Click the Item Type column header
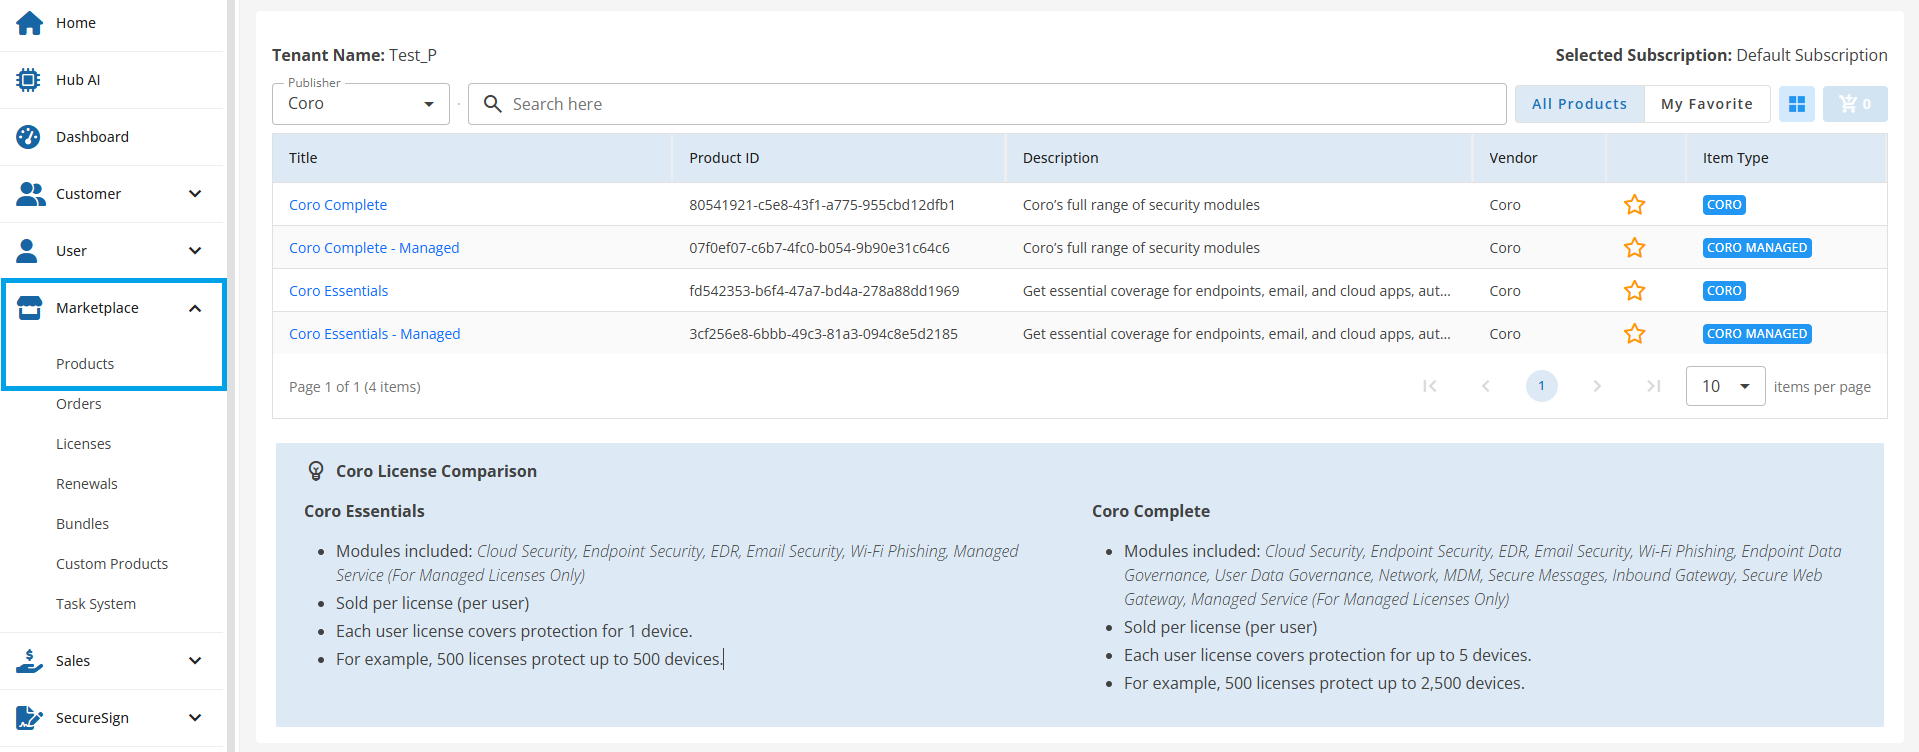This screenshot has width=1919, height=752. pos(1786,158)
